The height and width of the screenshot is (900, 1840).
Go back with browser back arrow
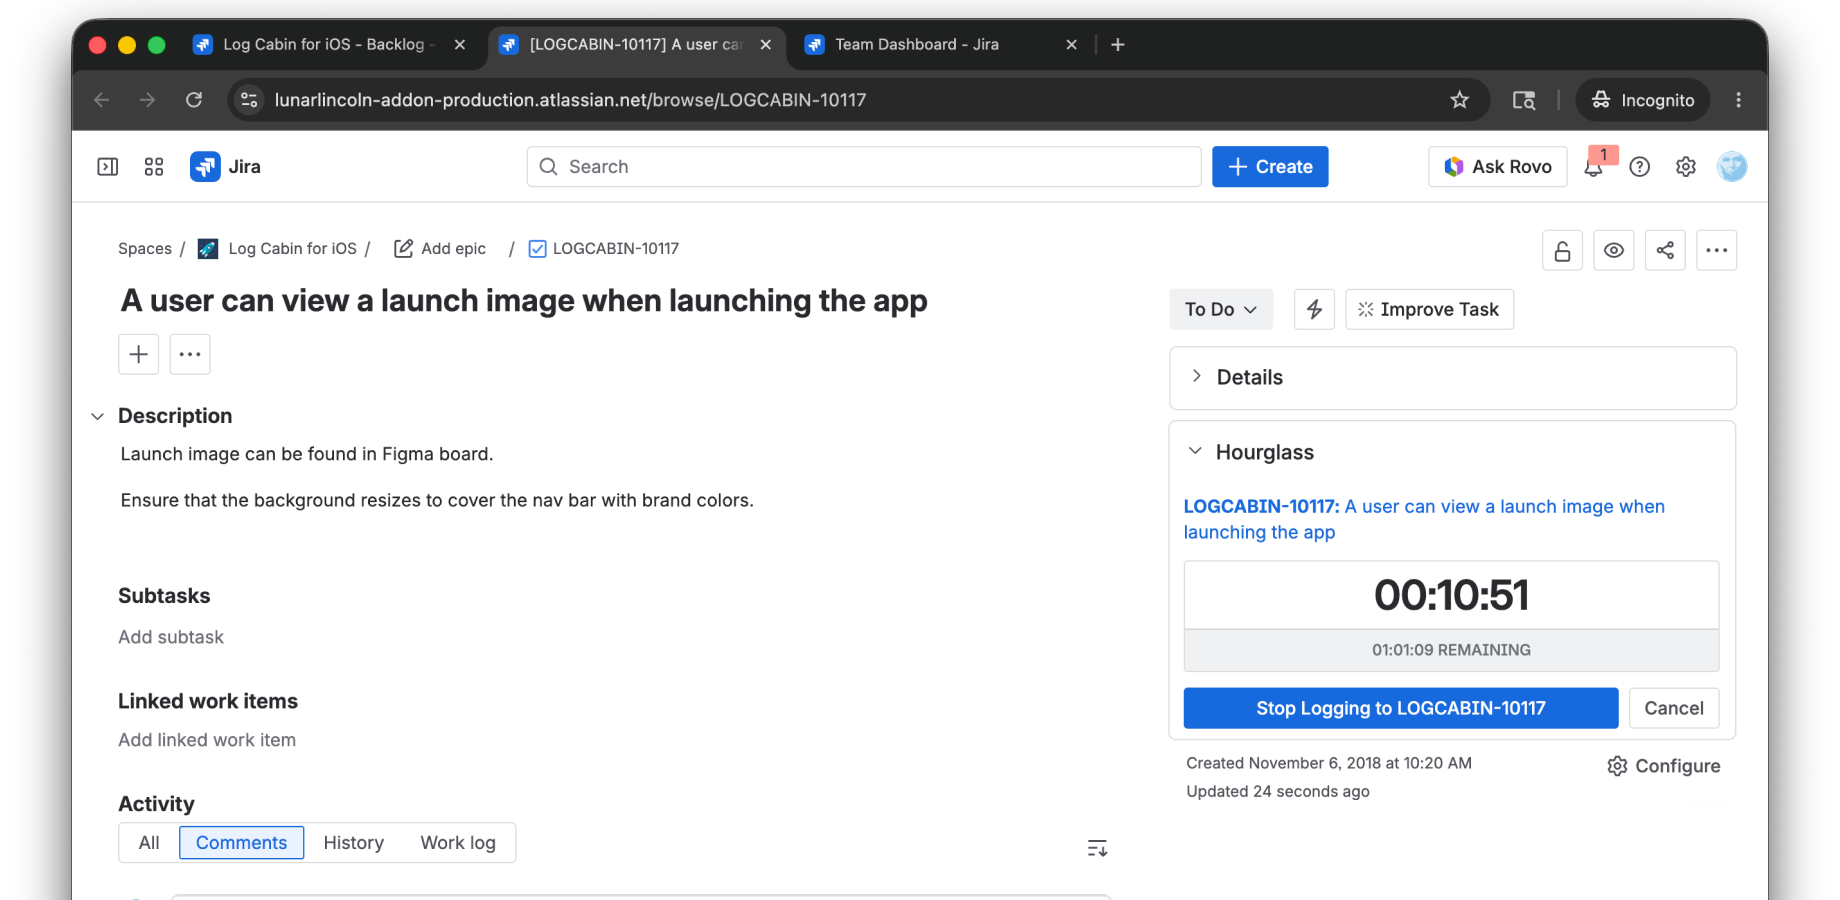pyautogui.click(x=102, y=100)
